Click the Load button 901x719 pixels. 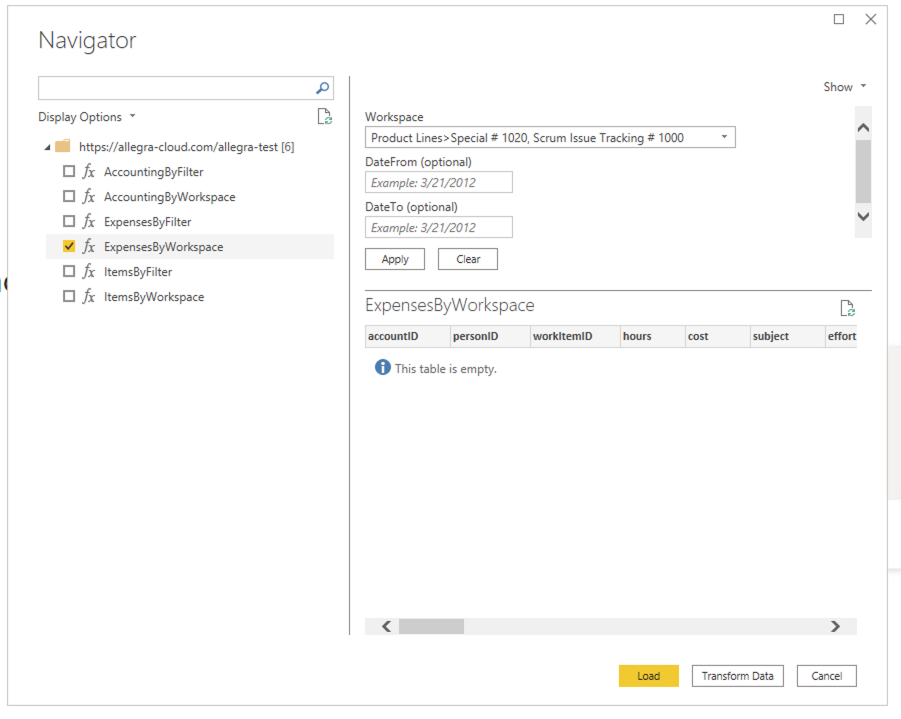pyautogui.click(x=648, y=676)
